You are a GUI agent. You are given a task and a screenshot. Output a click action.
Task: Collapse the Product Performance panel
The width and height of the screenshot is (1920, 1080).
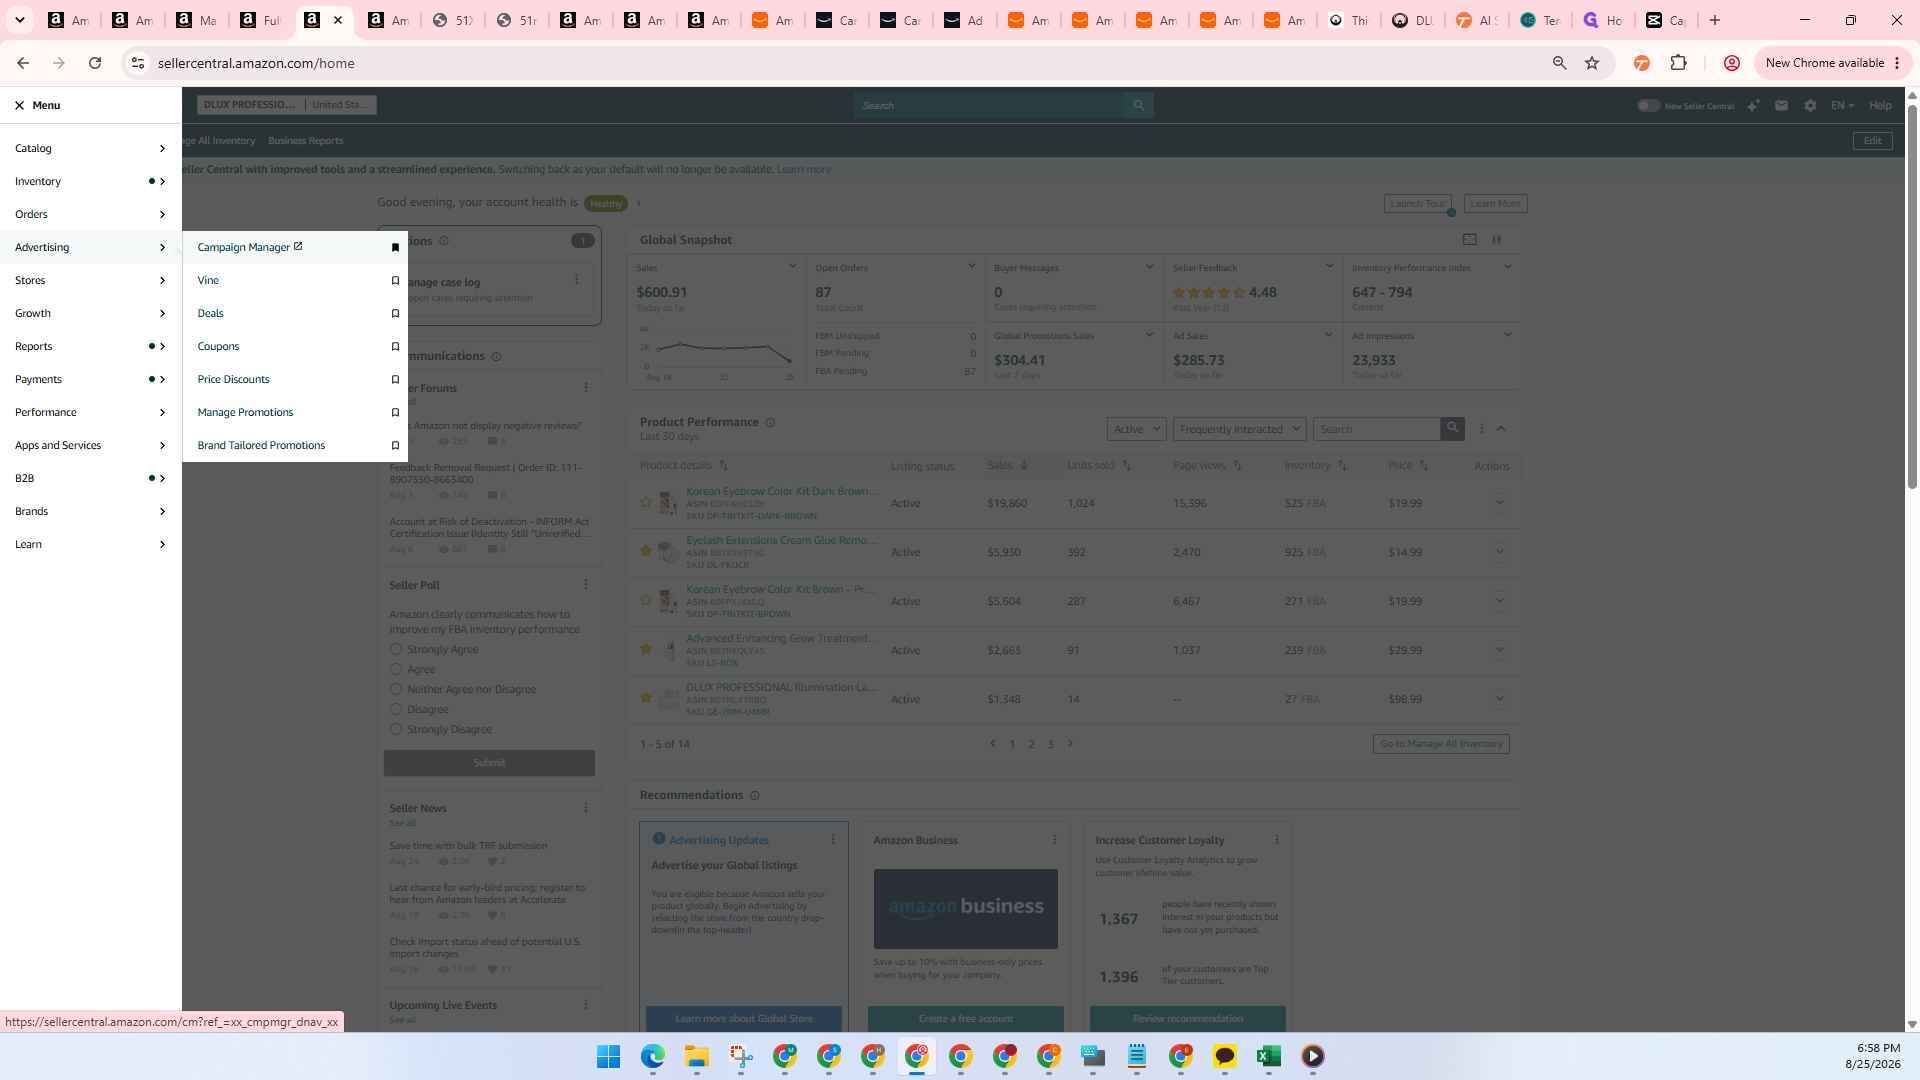click(1501, 428)
